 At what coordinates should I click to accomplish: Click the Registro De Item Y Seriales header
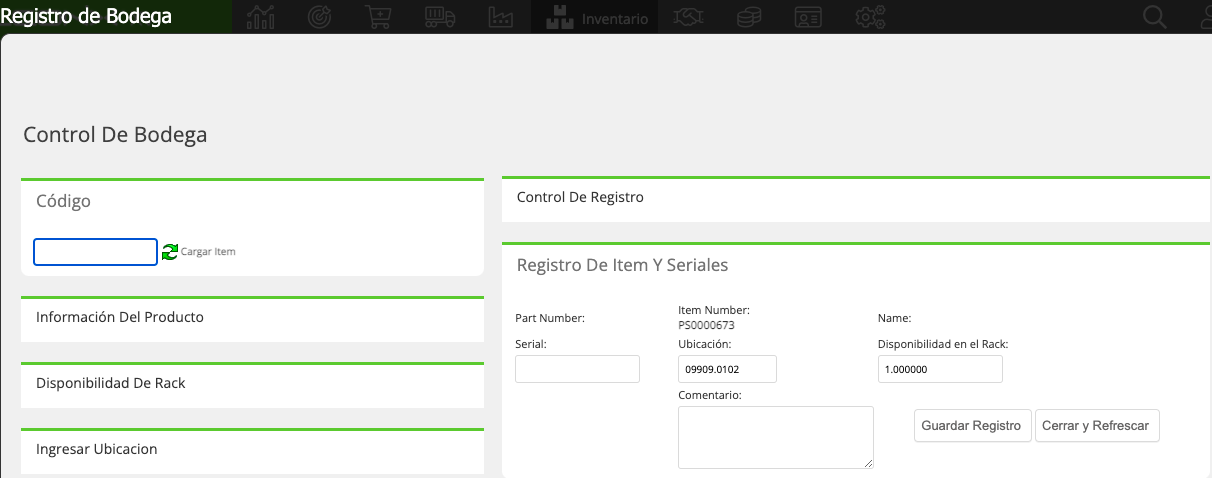(x=622, y=266)
